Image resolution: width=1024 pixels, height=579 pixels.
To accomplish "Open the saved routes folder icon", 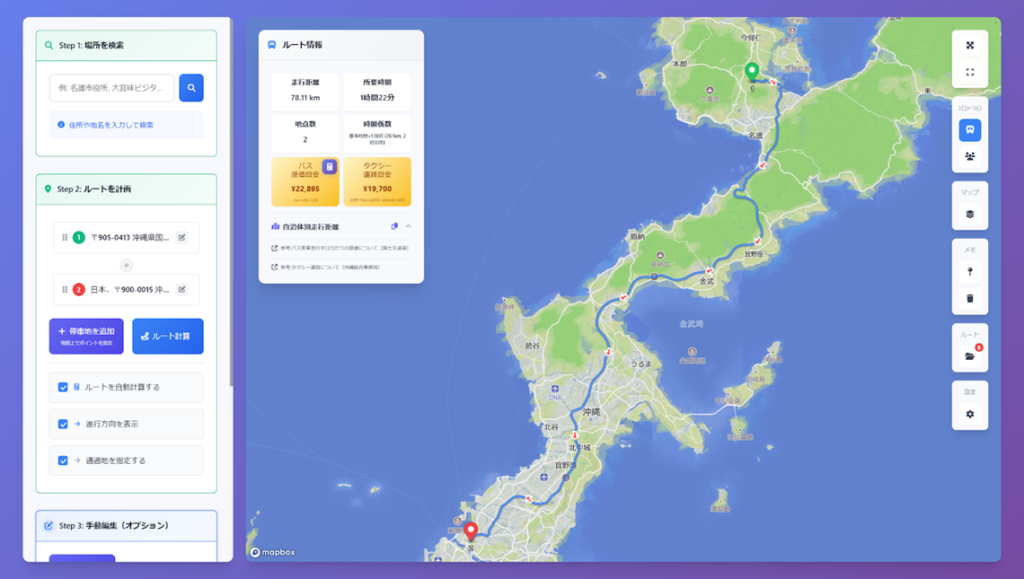I will pos(969,355).
